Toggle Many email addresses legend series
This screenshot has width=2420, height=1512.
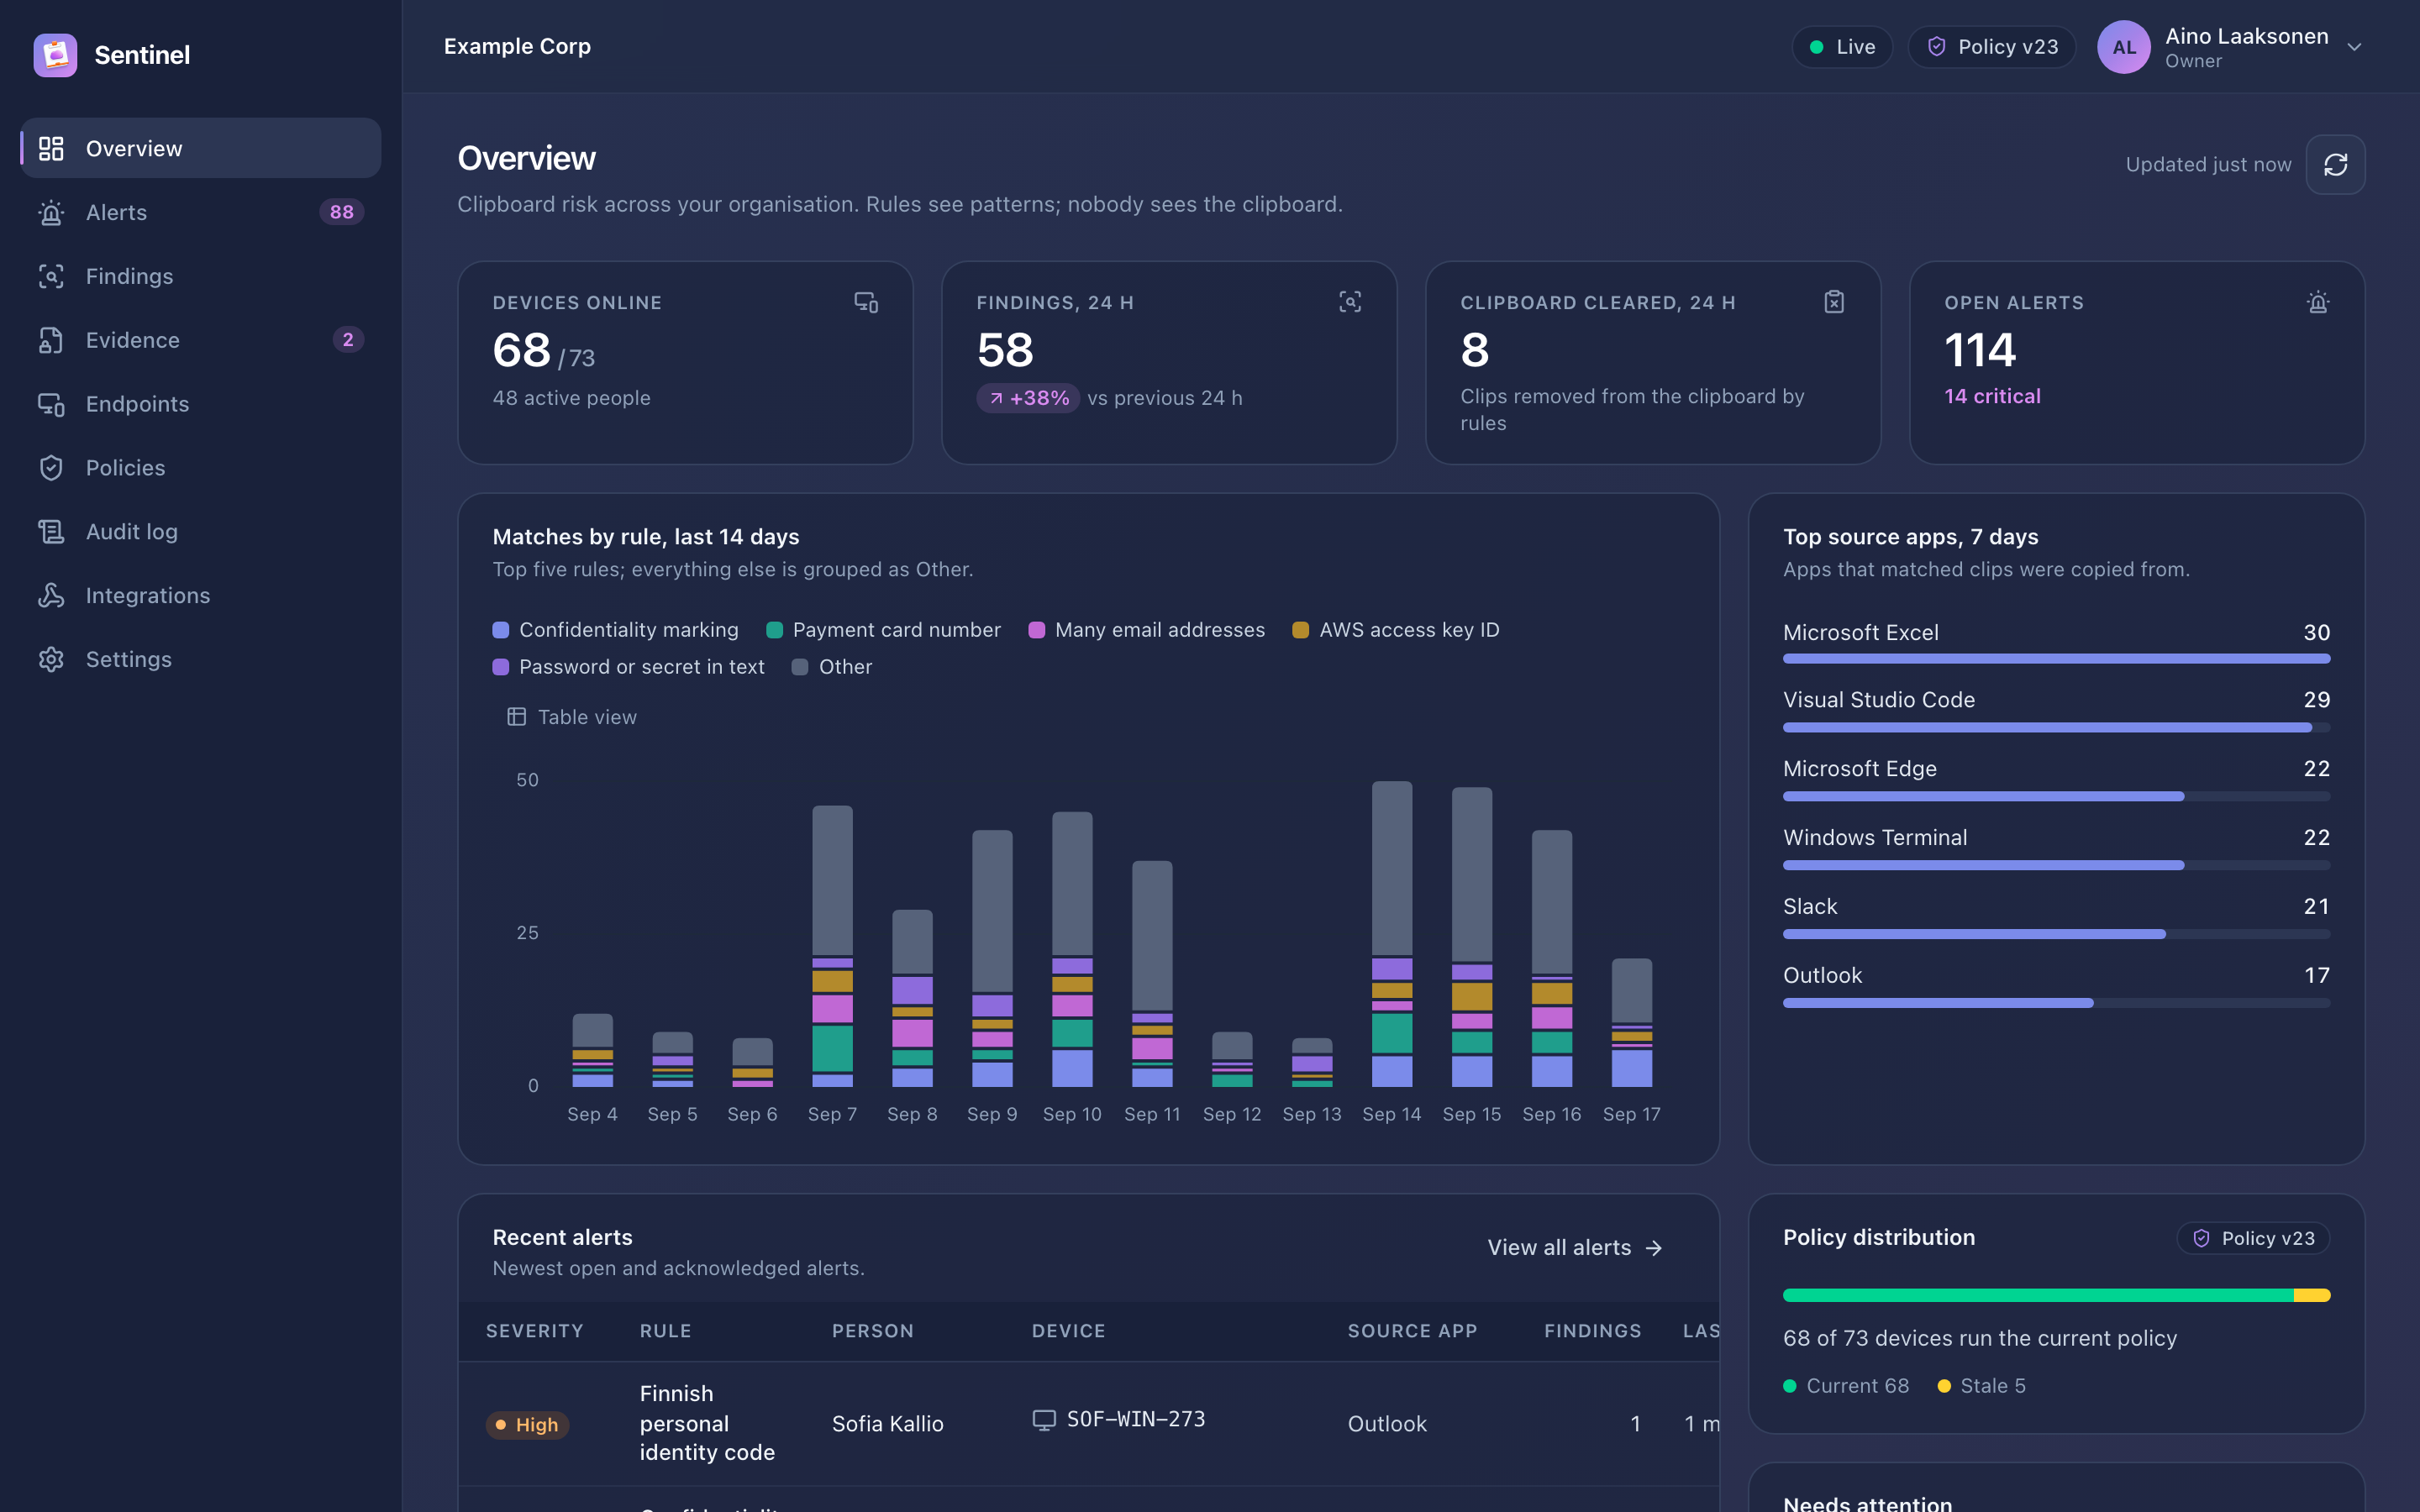1147,630
